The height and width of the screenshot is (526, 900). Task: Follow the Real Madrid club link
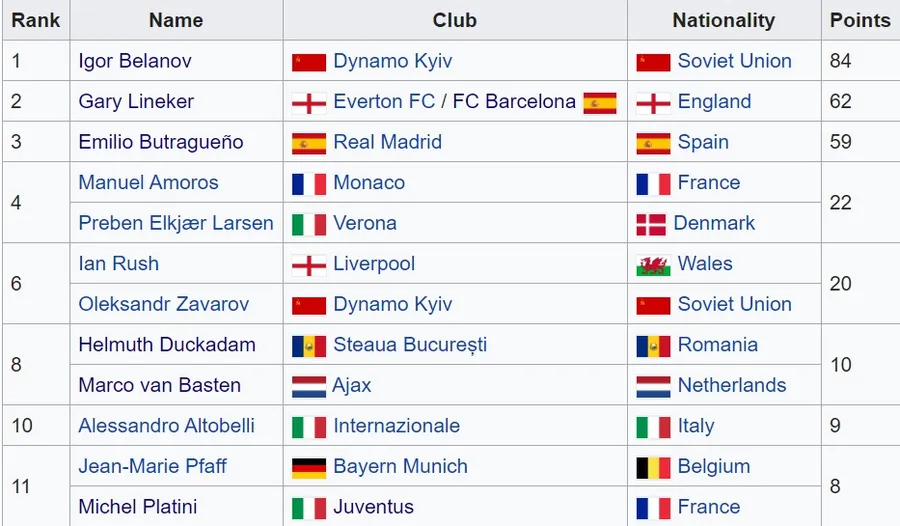tap(387, 142)
